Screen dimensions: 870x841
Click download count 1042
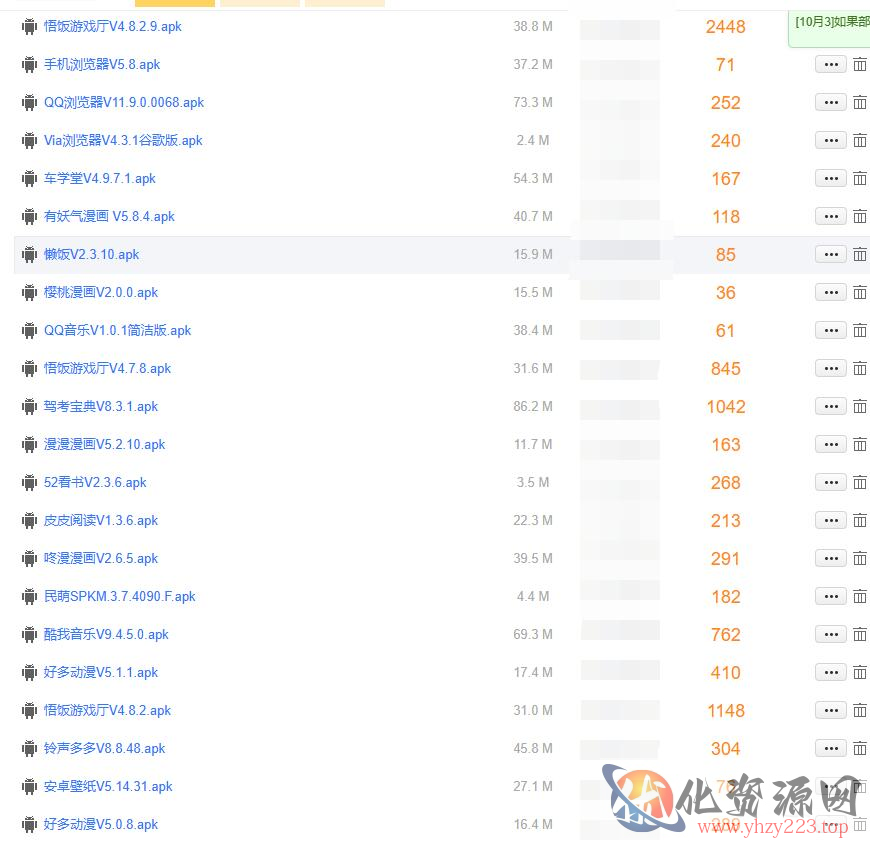726,407
